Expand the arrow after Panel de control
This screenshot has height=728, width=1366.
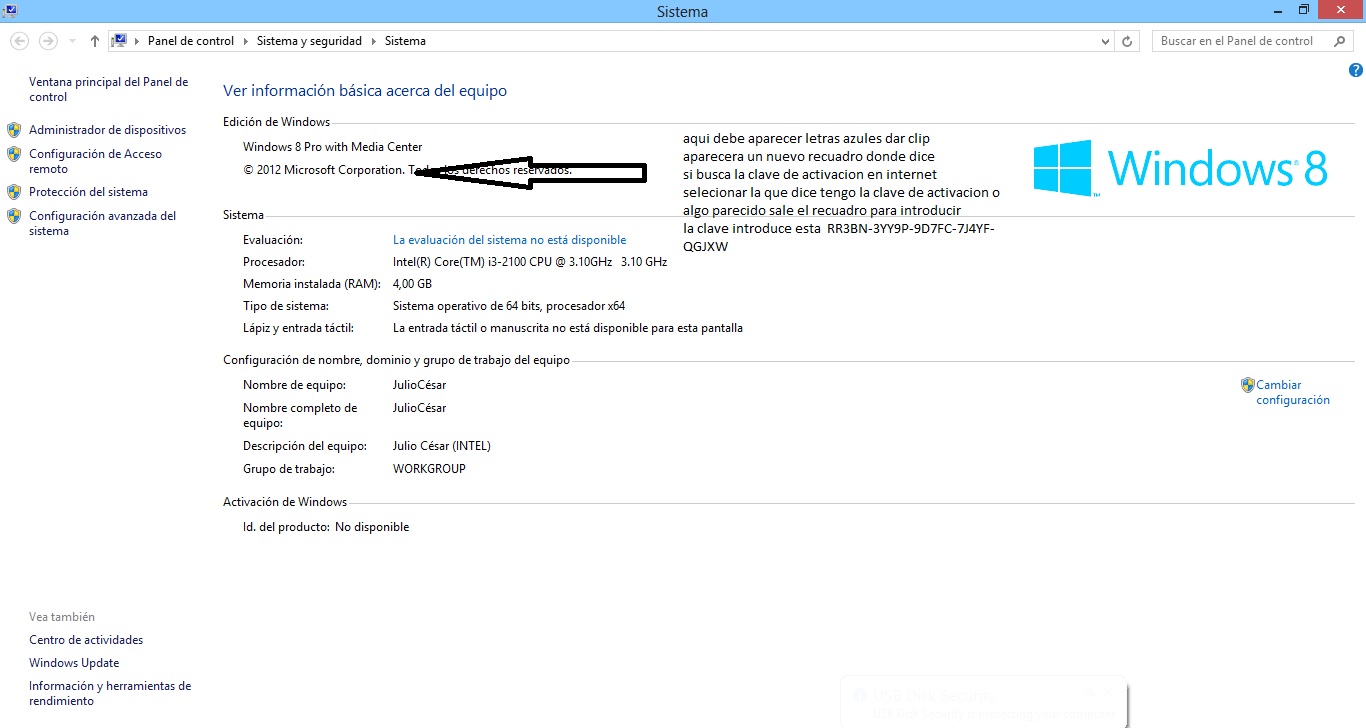click(x=245, y=41)
